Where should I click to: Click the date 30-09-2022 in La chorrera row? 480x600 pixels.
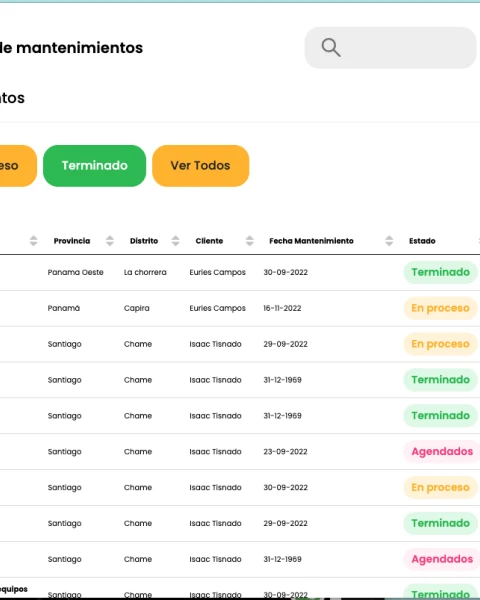pos(286,272)
